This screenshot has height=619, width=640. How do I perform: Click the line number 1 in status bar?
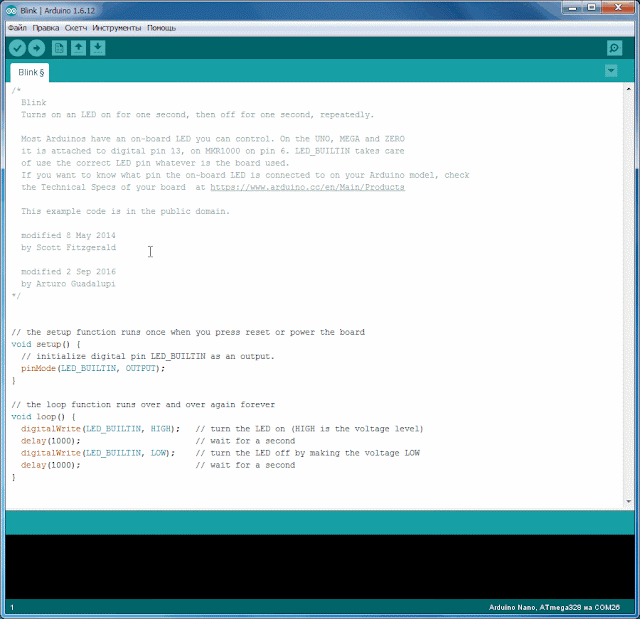(x=12, y=608)
